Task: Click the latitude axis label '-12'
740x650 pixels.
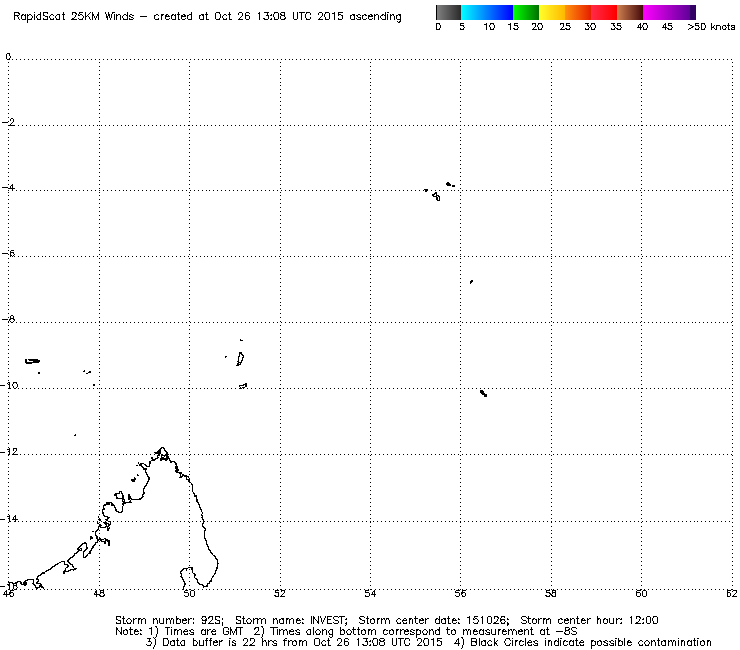Action: [9, 452]
